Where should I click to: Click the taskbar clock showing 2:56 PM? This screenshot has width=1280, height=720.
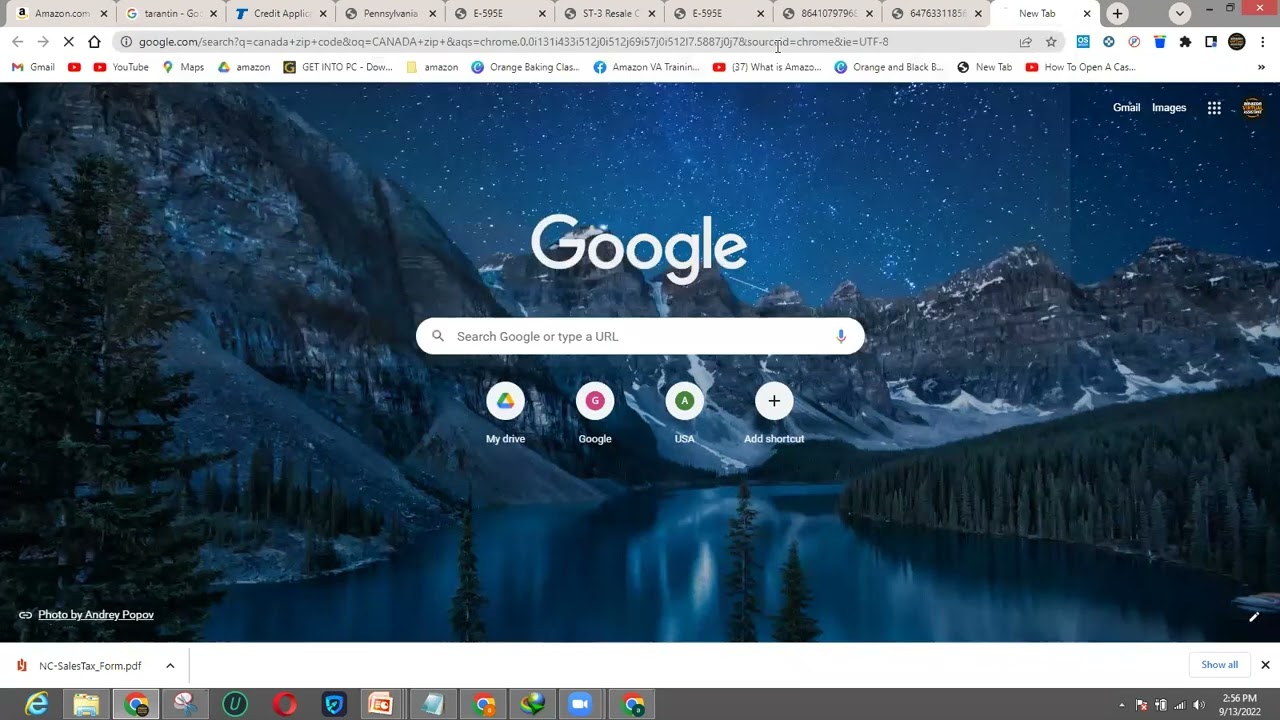click(x=1239, y=704)
